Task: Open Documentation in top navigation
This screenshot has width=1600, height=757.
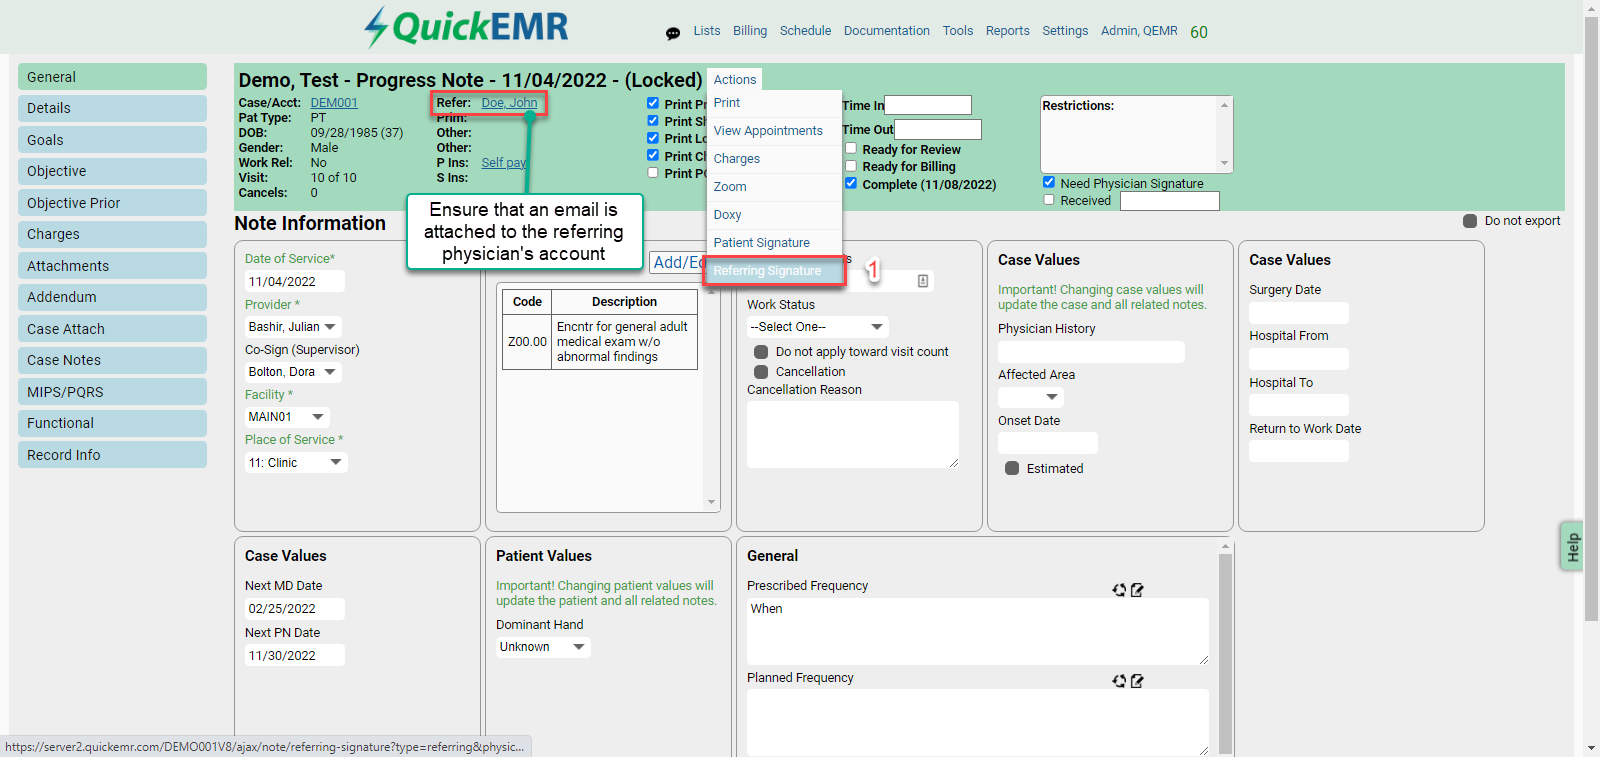Action: [x=887, y=31]
